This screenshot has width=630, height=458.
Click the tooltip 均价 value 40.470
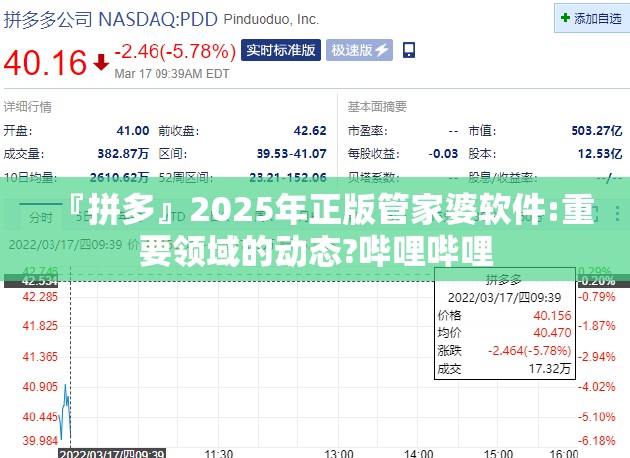point(552,333)
